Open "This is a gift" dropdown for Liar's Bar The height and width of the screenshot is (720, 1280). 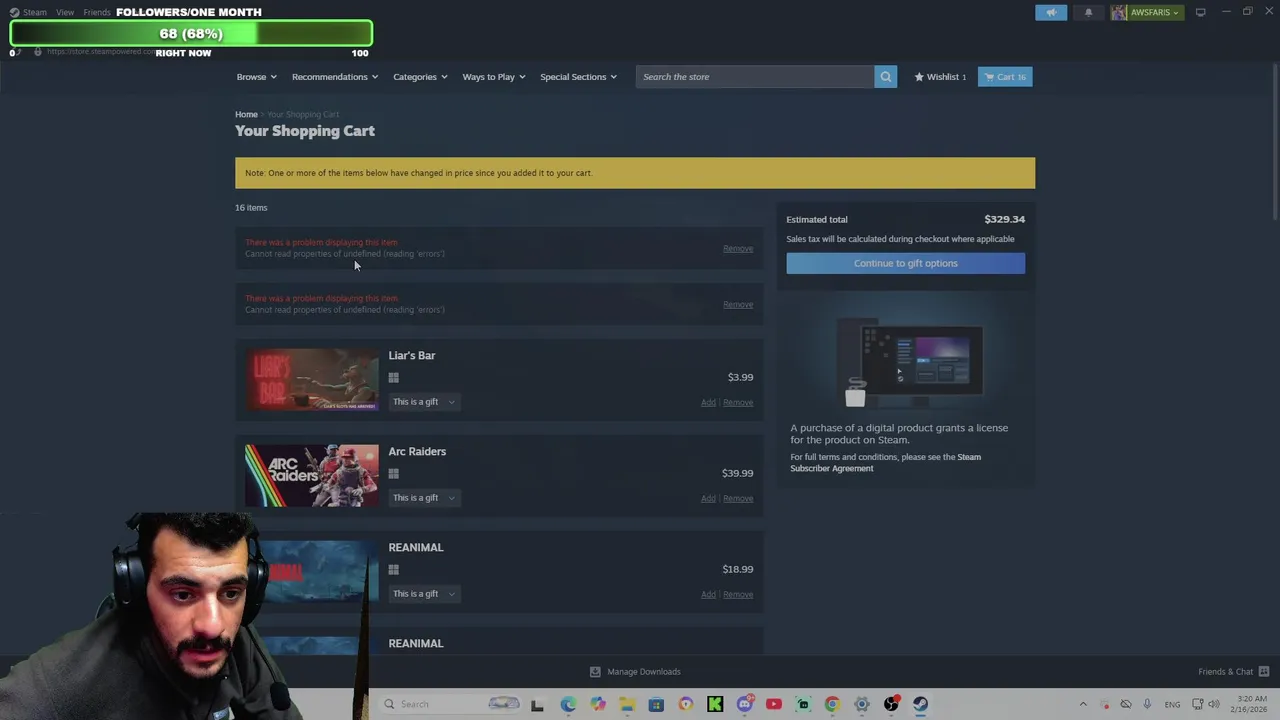pos(423,402)
